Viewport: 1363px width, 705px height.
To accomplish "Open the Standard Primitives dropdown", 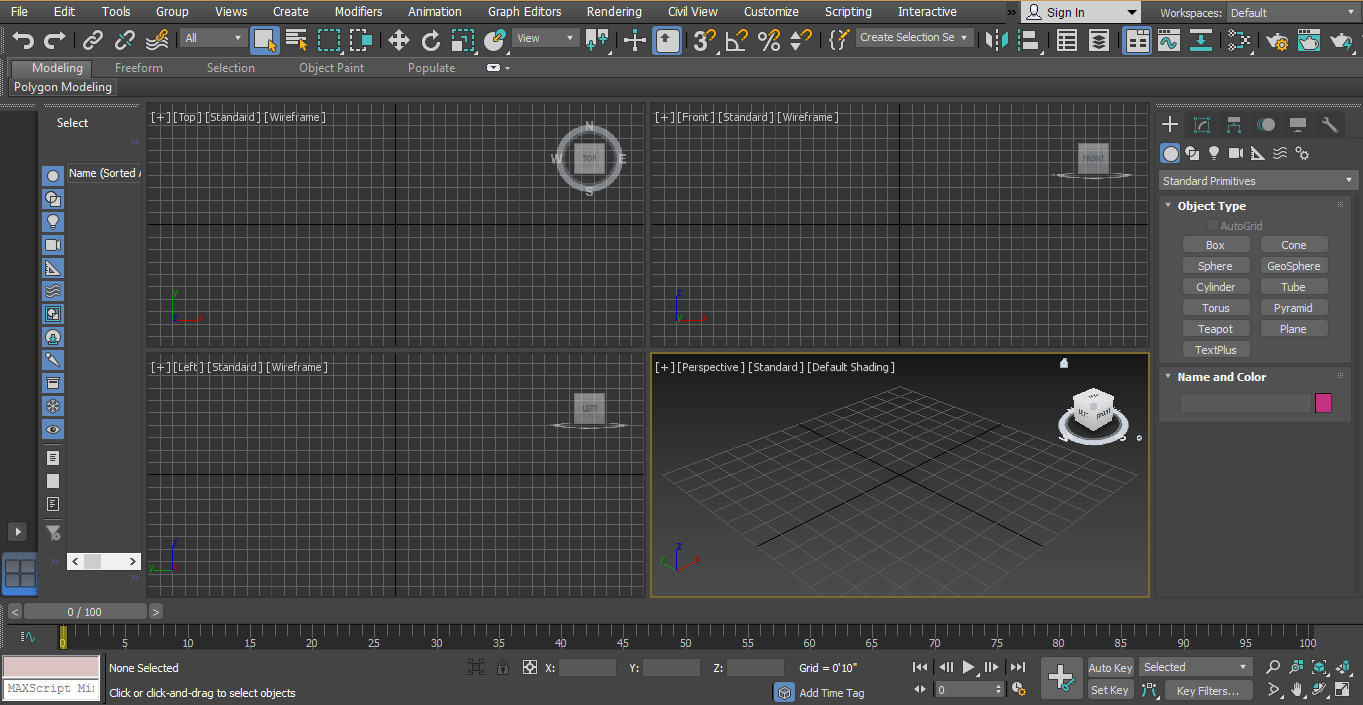I will click(1257, 180).
